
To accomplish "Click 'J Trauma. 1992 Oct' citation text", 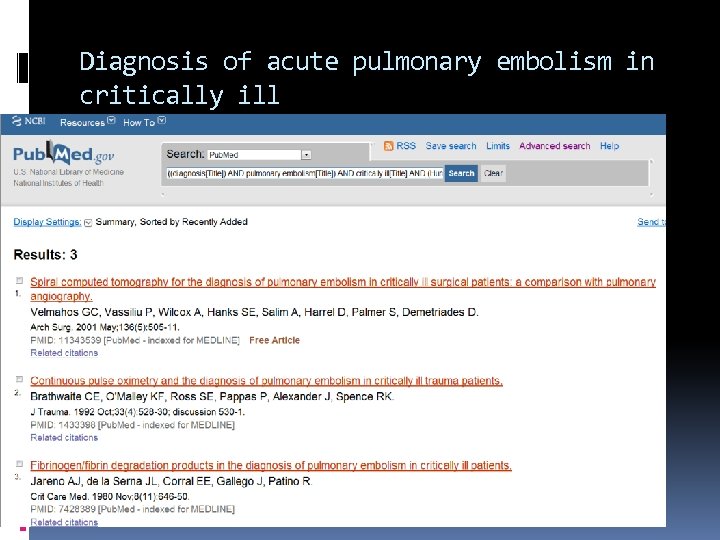I will pyautogui.click(x=138, y=412).
